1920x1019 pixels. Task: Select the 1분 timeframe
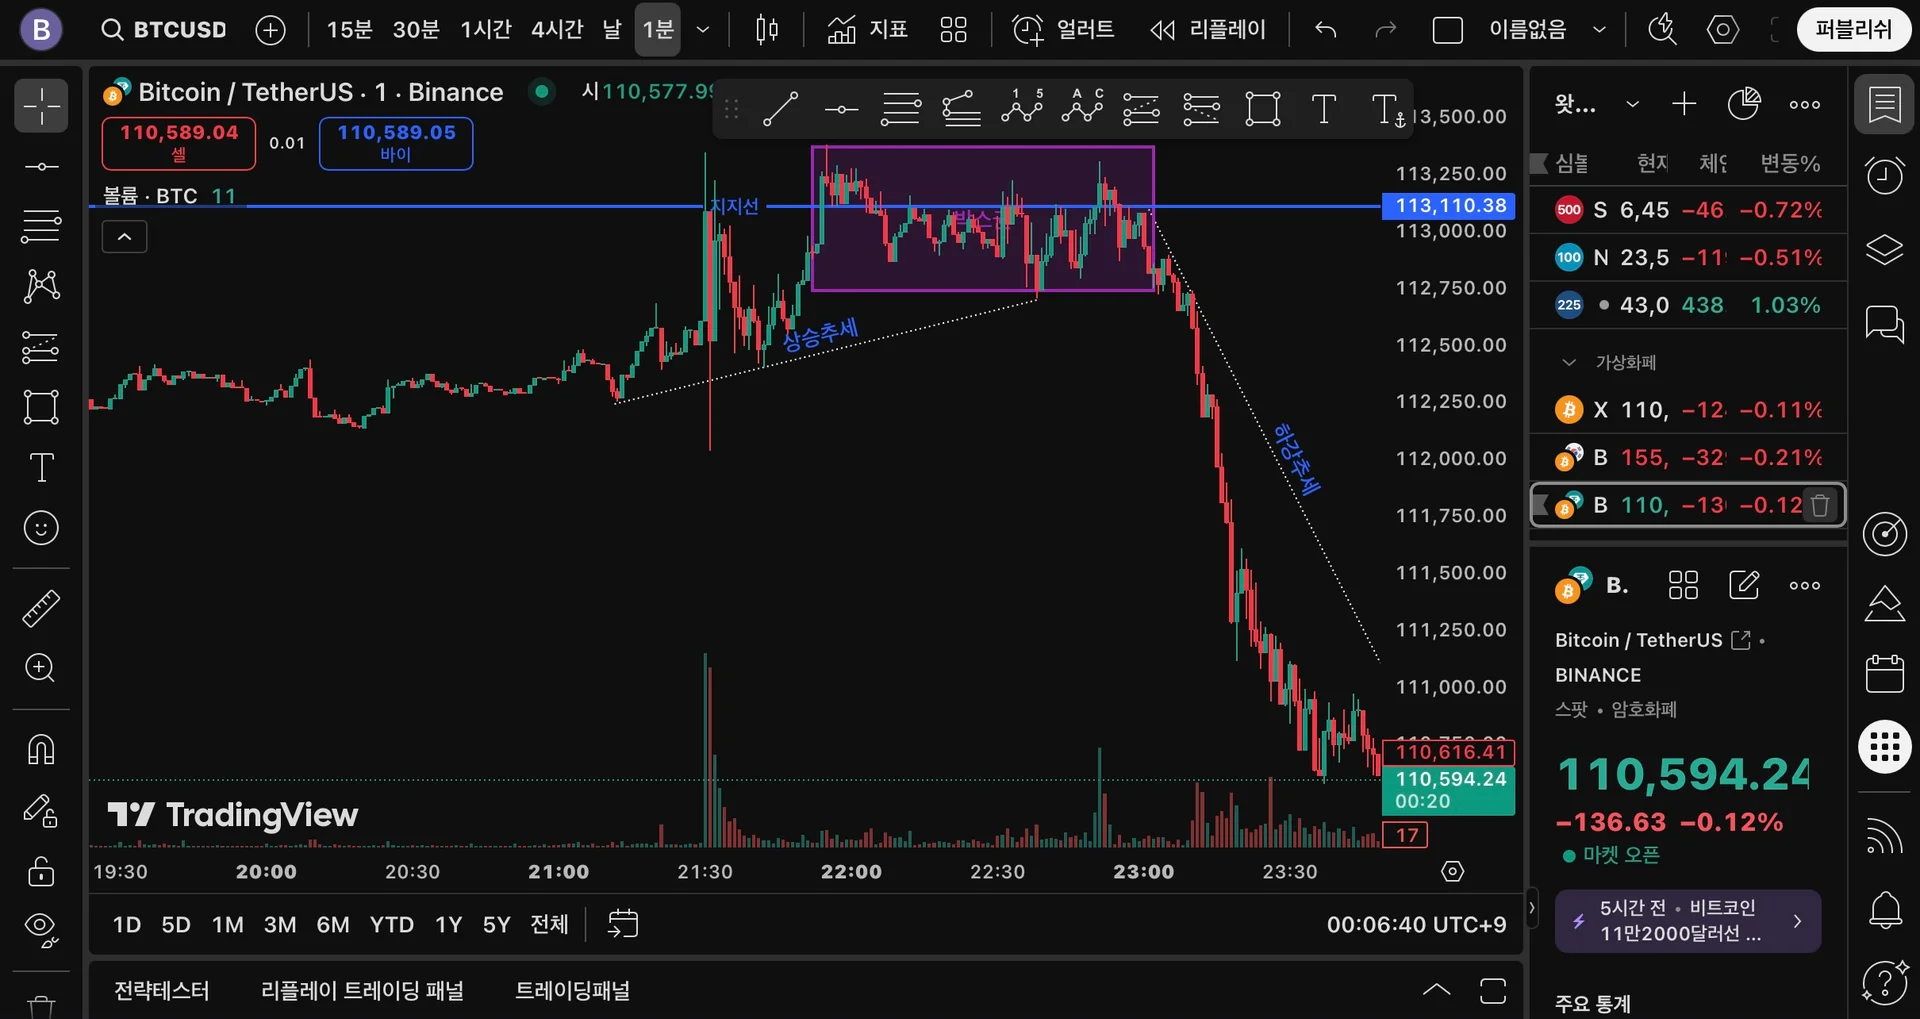(x=658, y=30)
